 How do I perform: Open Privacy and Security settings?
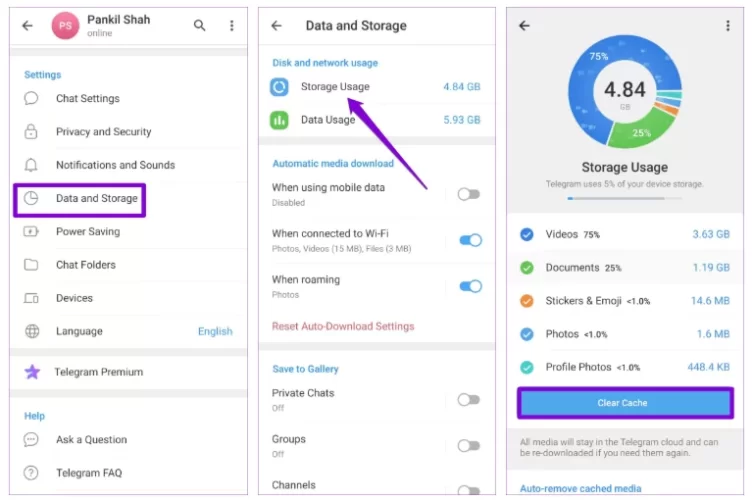(103, 132)
